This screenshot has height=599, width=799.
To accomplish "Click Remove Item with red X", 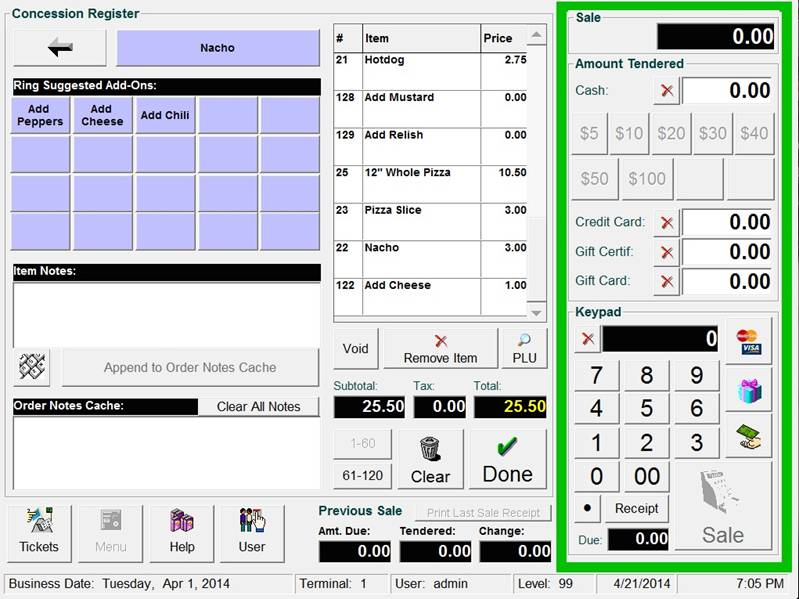I will [x=440, y=348].
